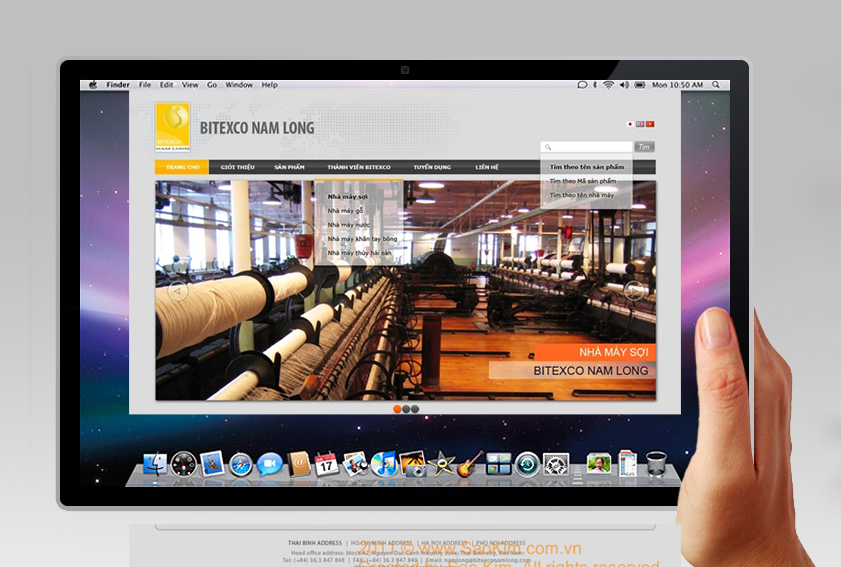Choose Tìm theo tên nhà máy option

(581, 195)
